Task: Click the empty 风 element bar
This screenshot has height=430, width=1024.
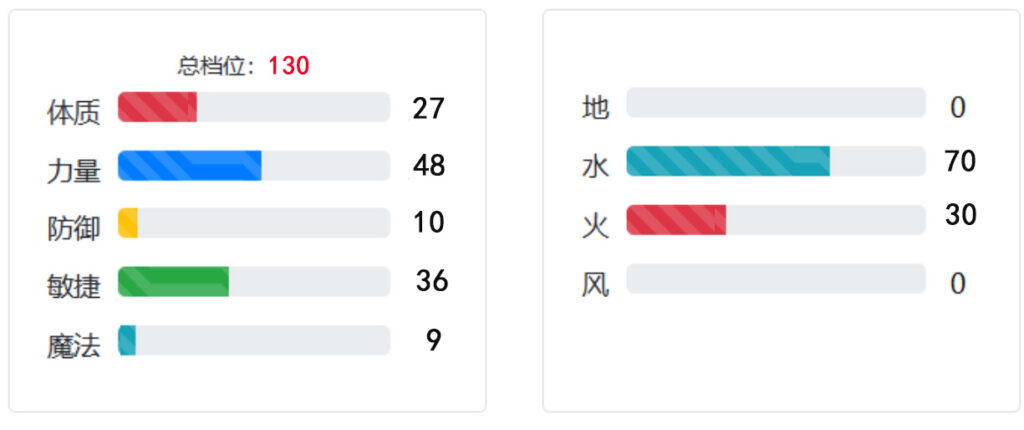Action: point(776,279)
